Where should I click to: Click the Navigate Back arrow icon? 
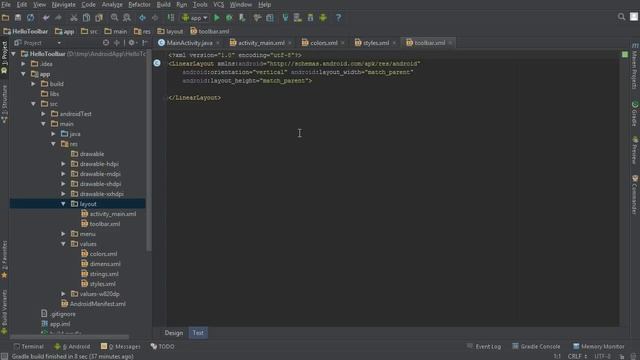(142, 18)
